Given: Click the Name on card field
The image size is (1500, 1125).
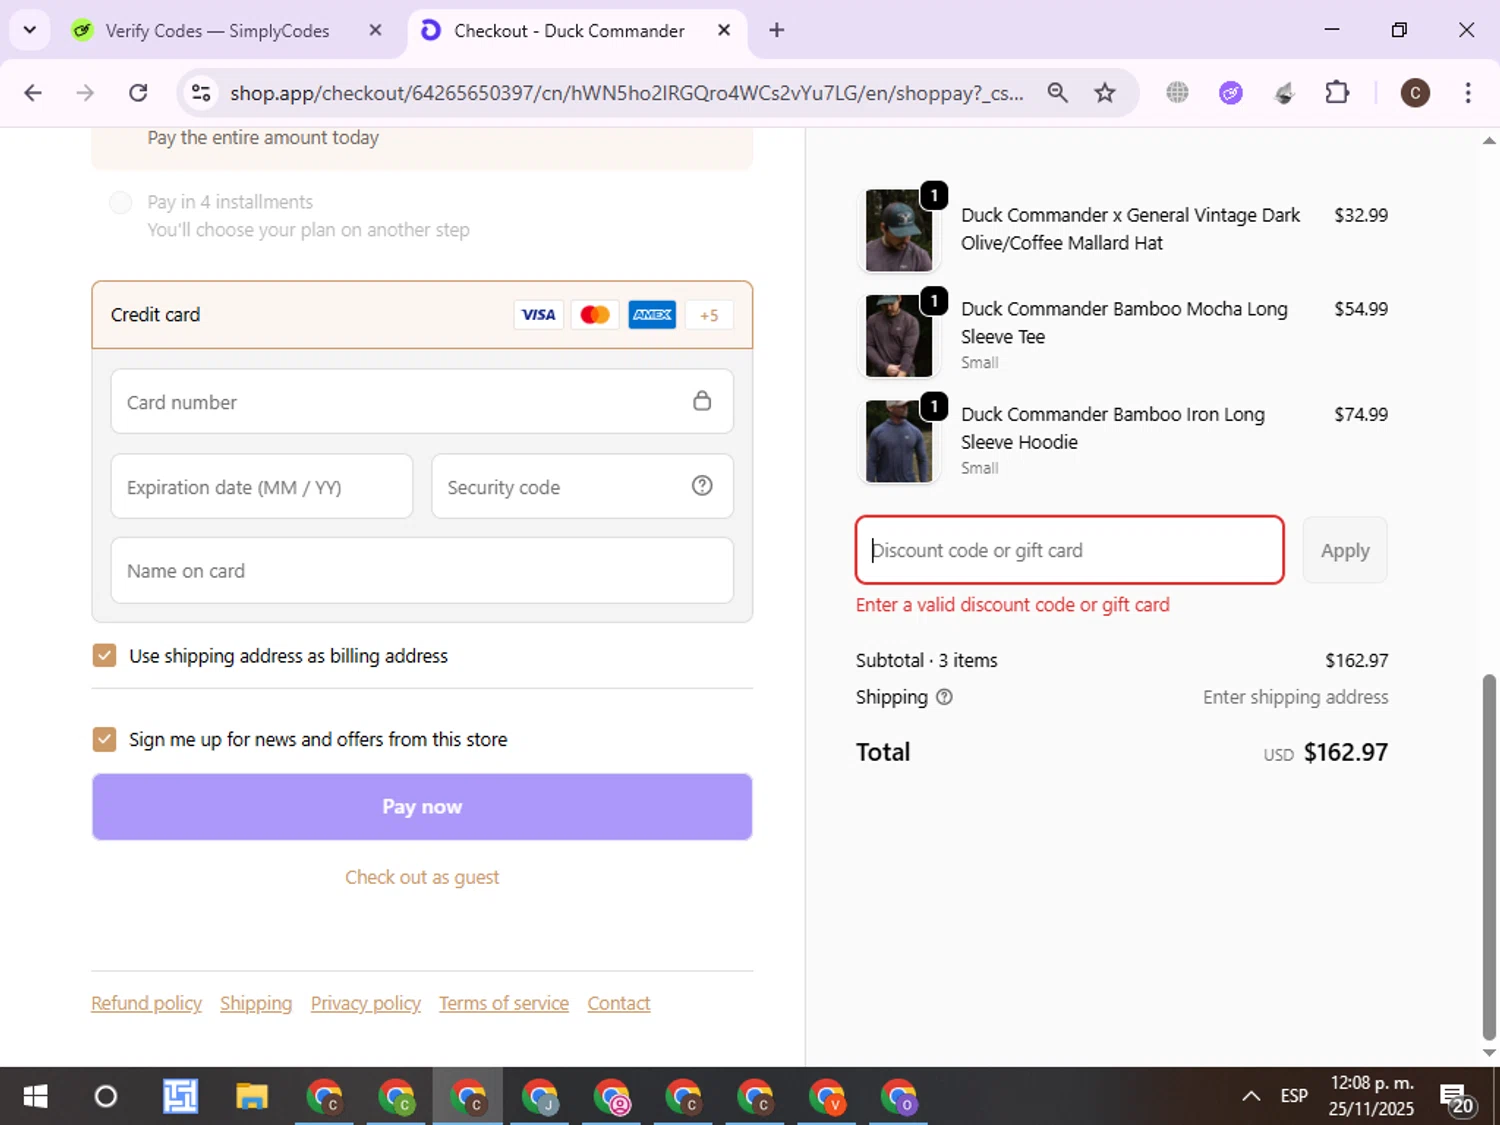Looking at the screenshot, I should pyautogui.click(x=422, y=571).
